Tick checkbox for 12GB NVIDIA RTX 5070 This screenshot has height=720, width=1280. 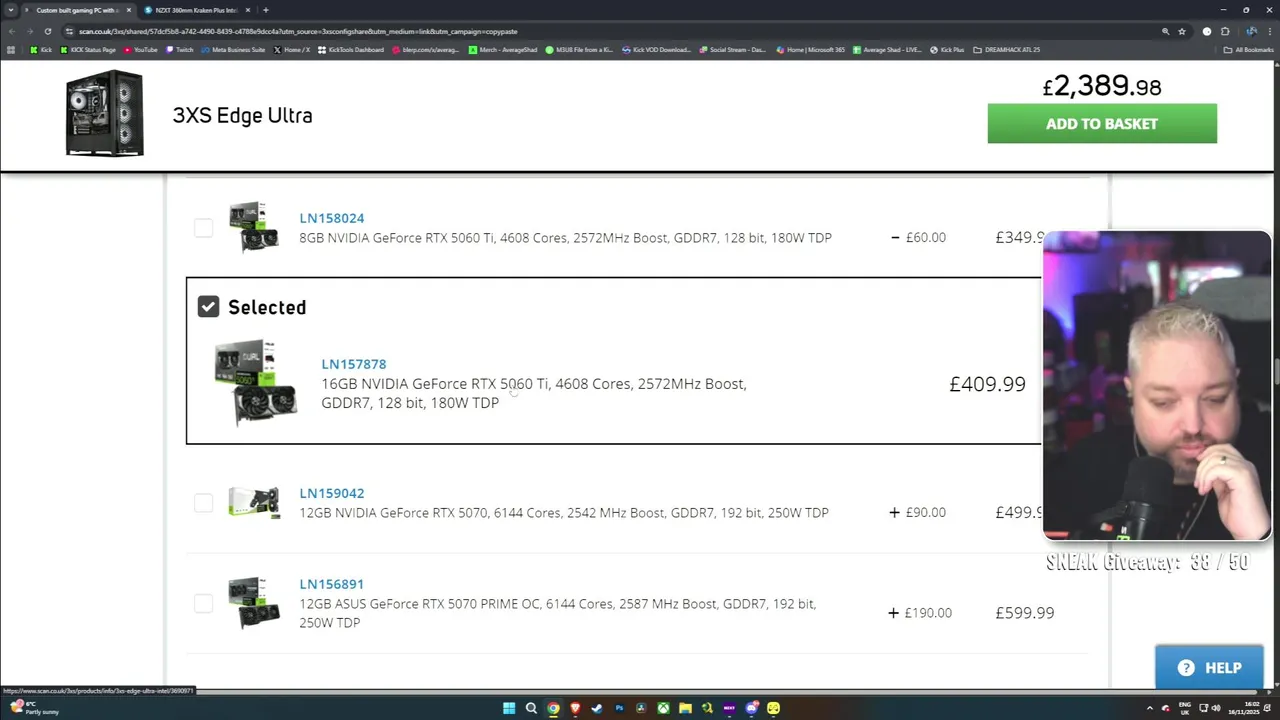203,503
